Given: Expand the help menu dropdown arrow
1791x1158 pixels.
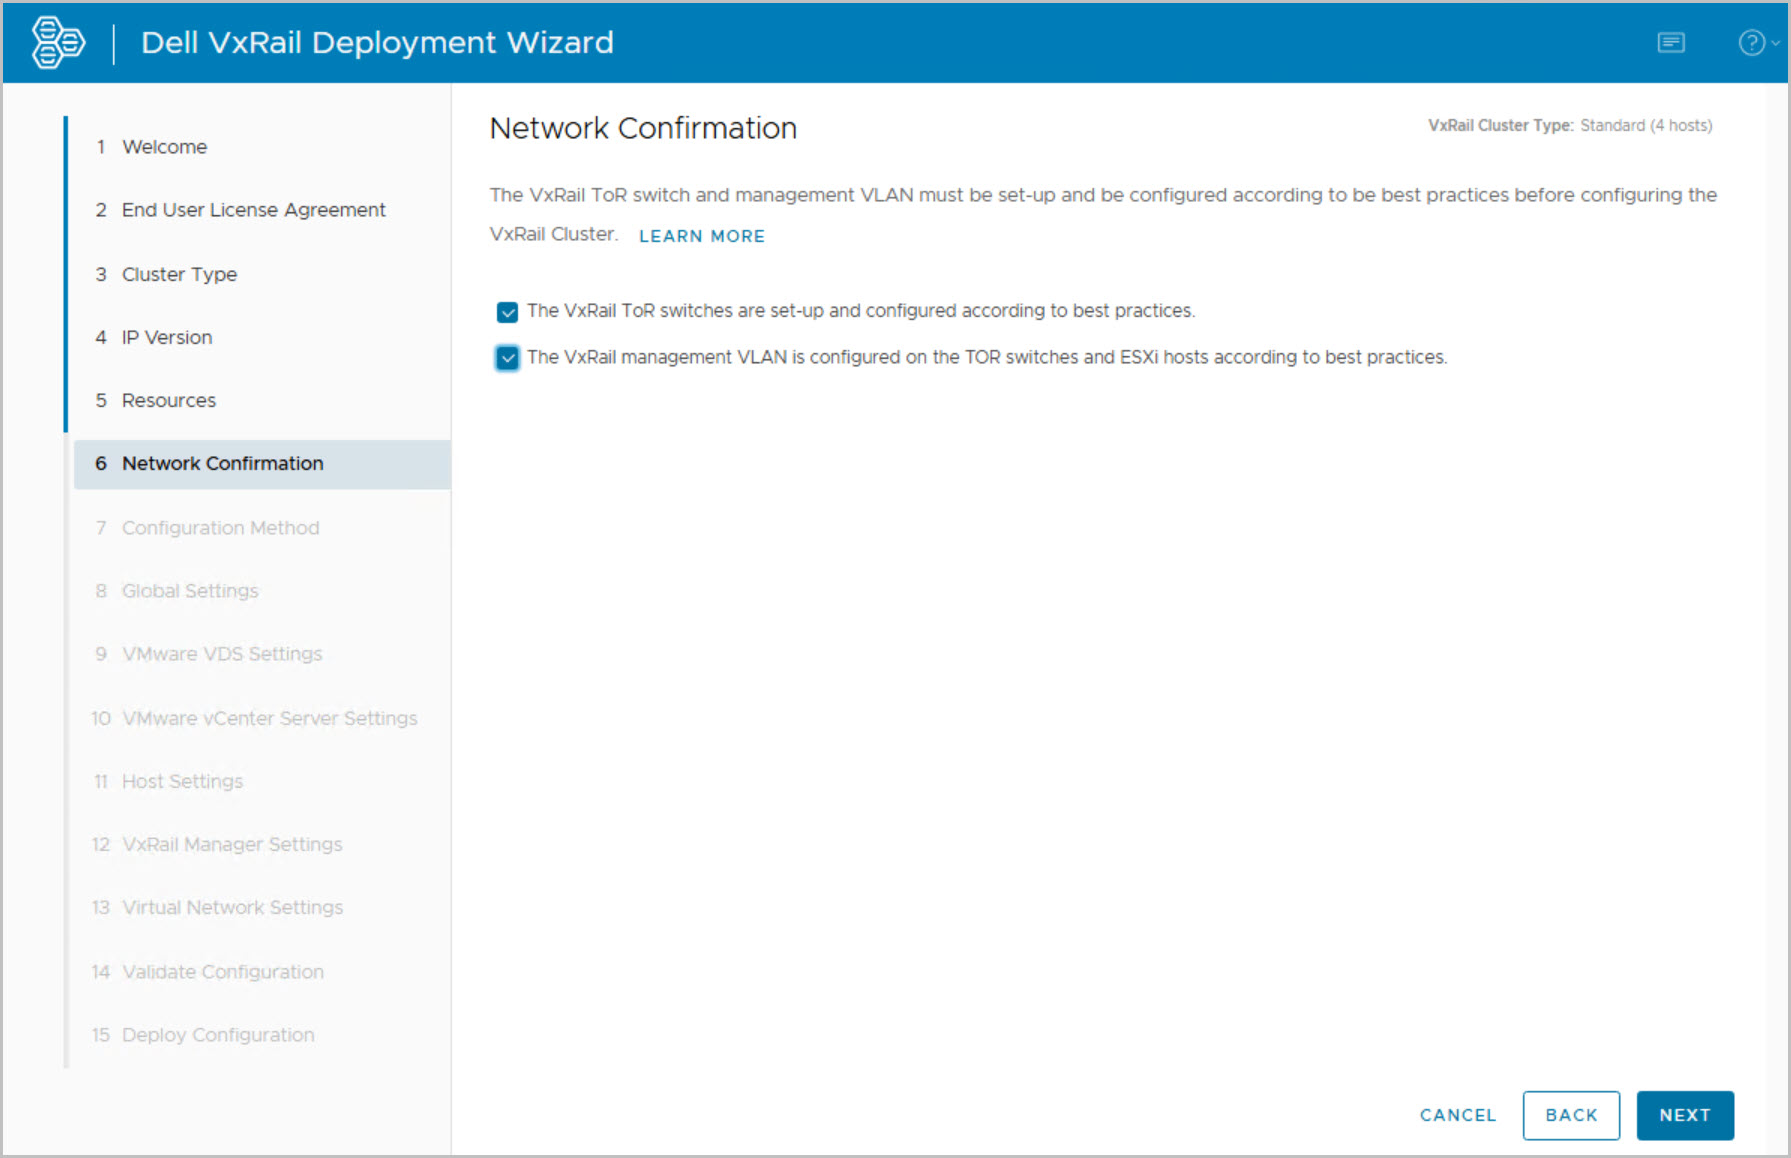Looking at the screenshot, I should [x=1776, y=43].
